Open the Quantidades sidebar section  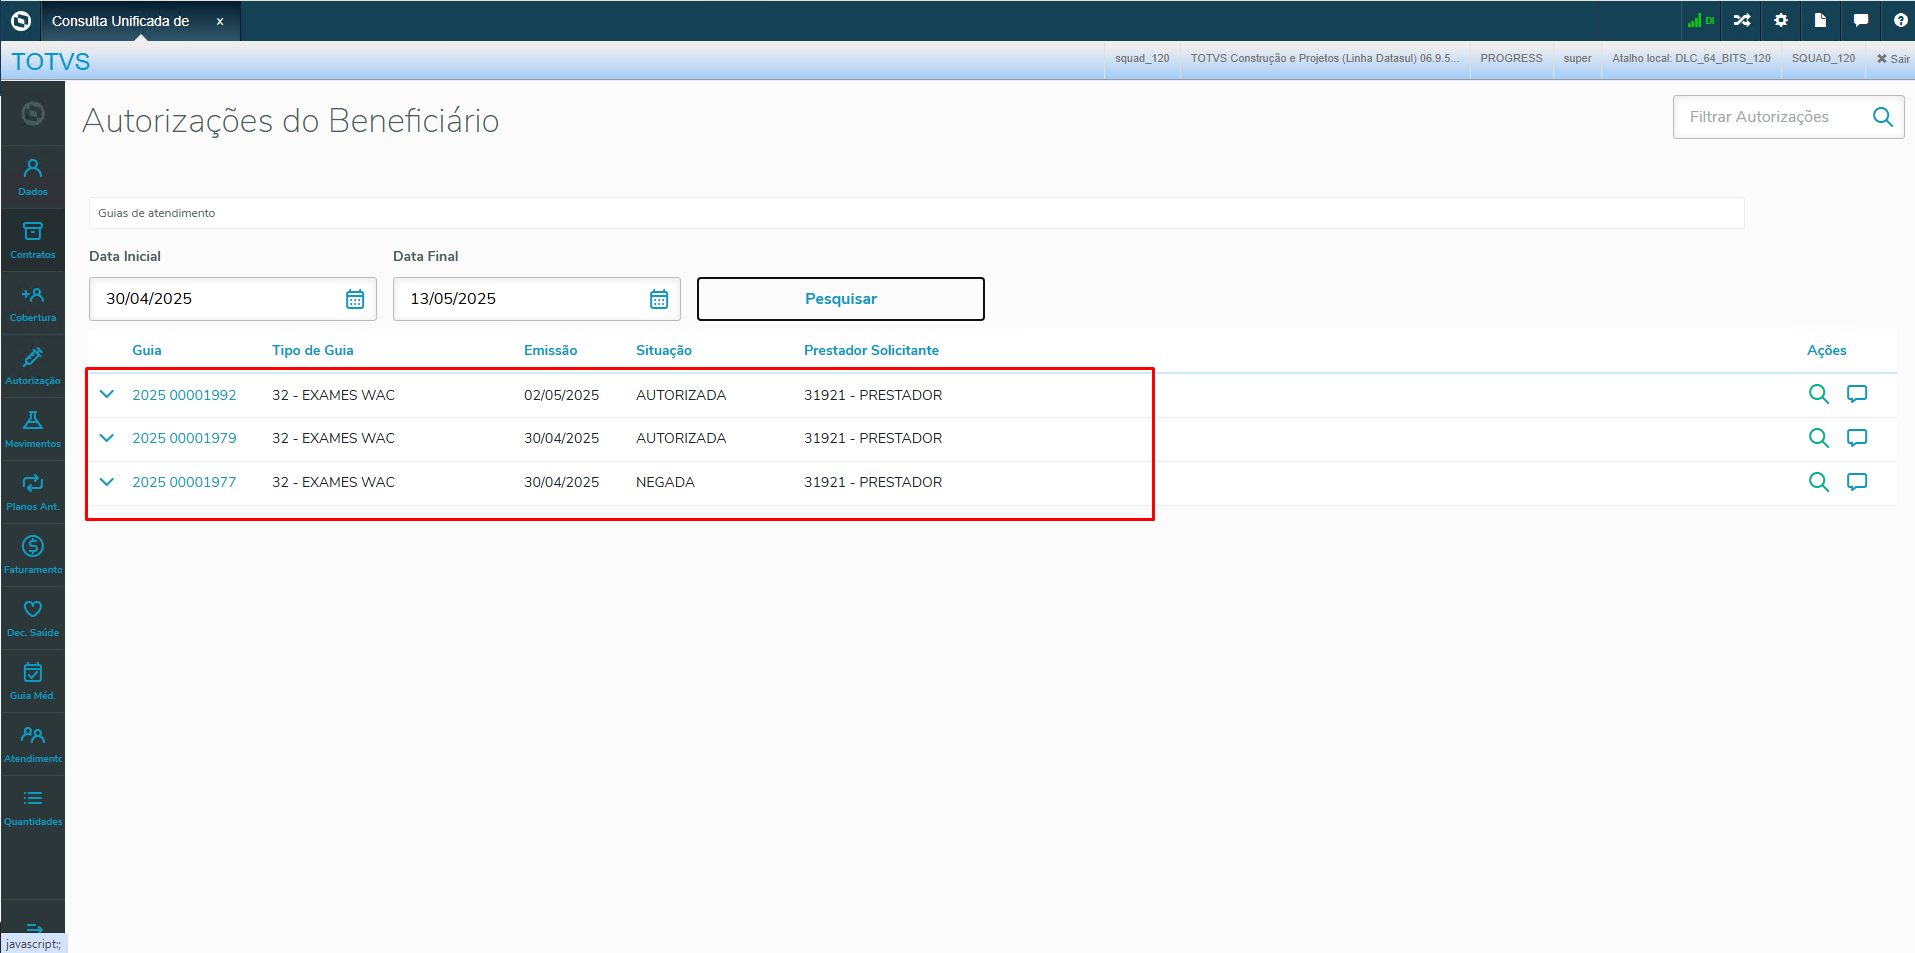point(33,807)
